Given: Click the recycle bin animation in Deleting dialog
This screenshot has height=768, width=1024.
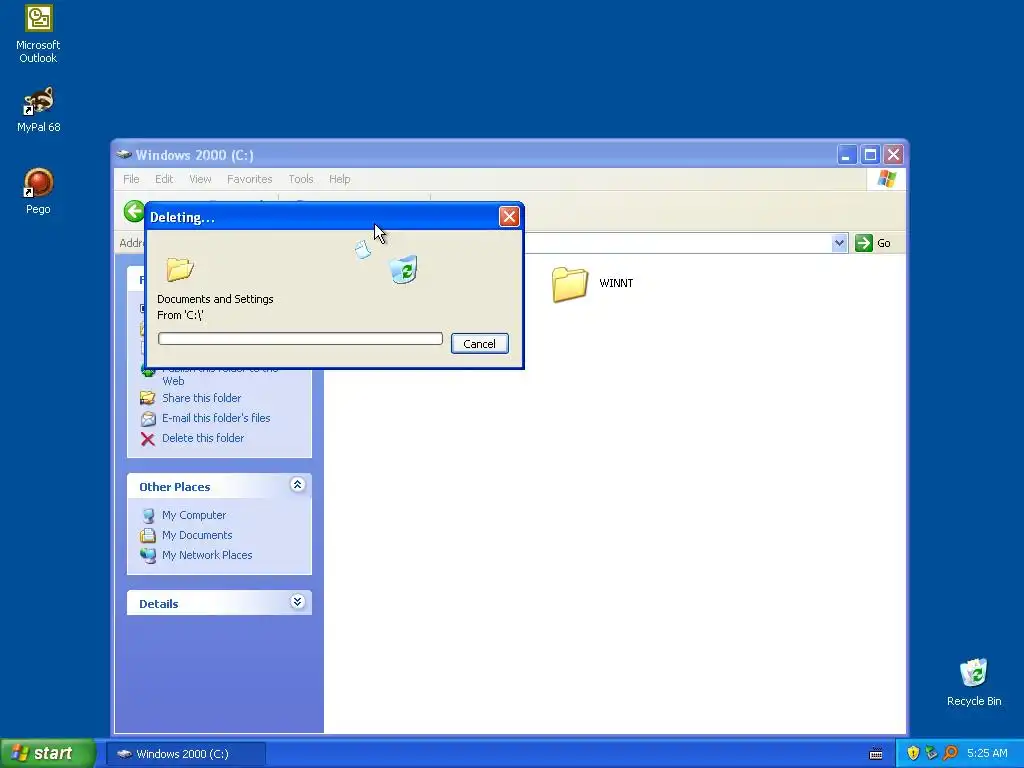Looking at the screenshot, I should coord(404,269).
